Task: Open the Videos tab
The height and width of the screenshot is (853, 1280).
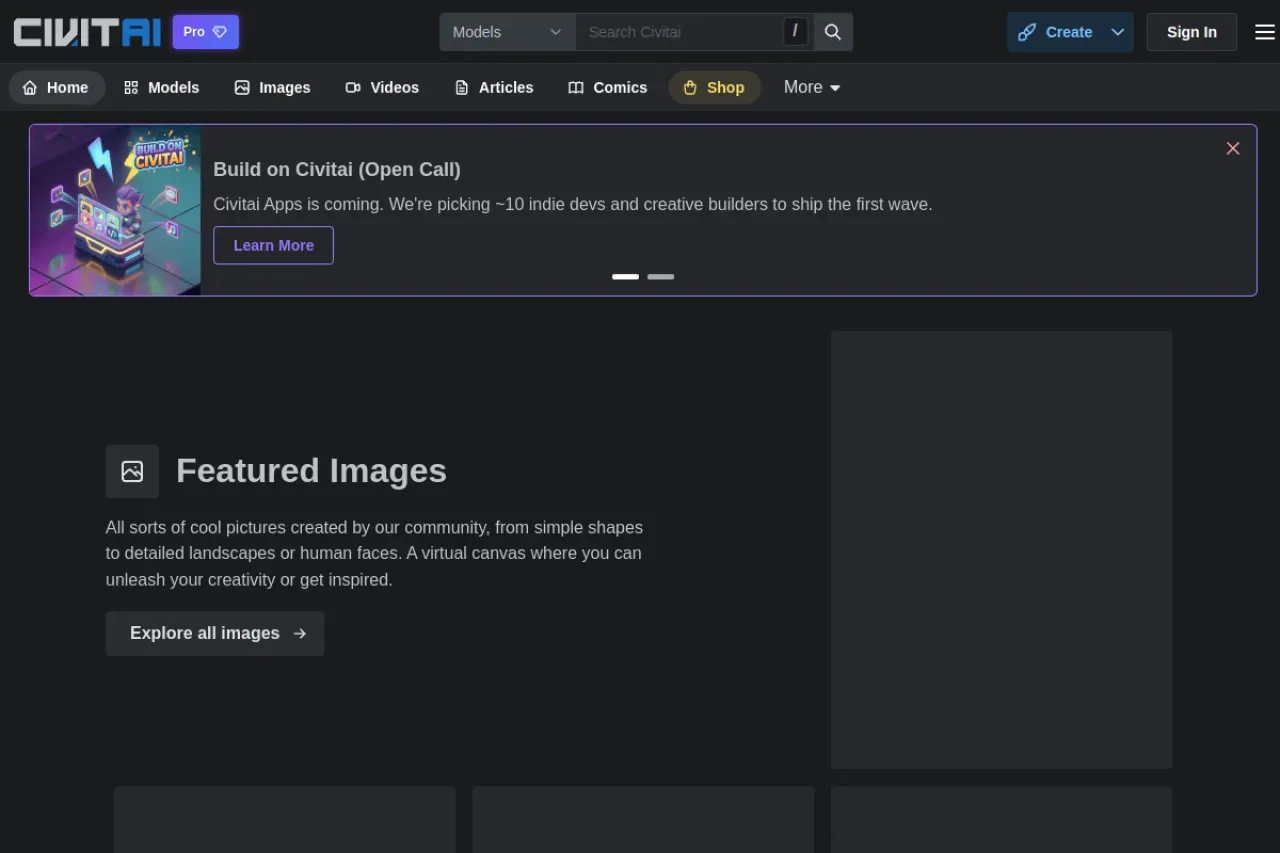Action: 382,88
